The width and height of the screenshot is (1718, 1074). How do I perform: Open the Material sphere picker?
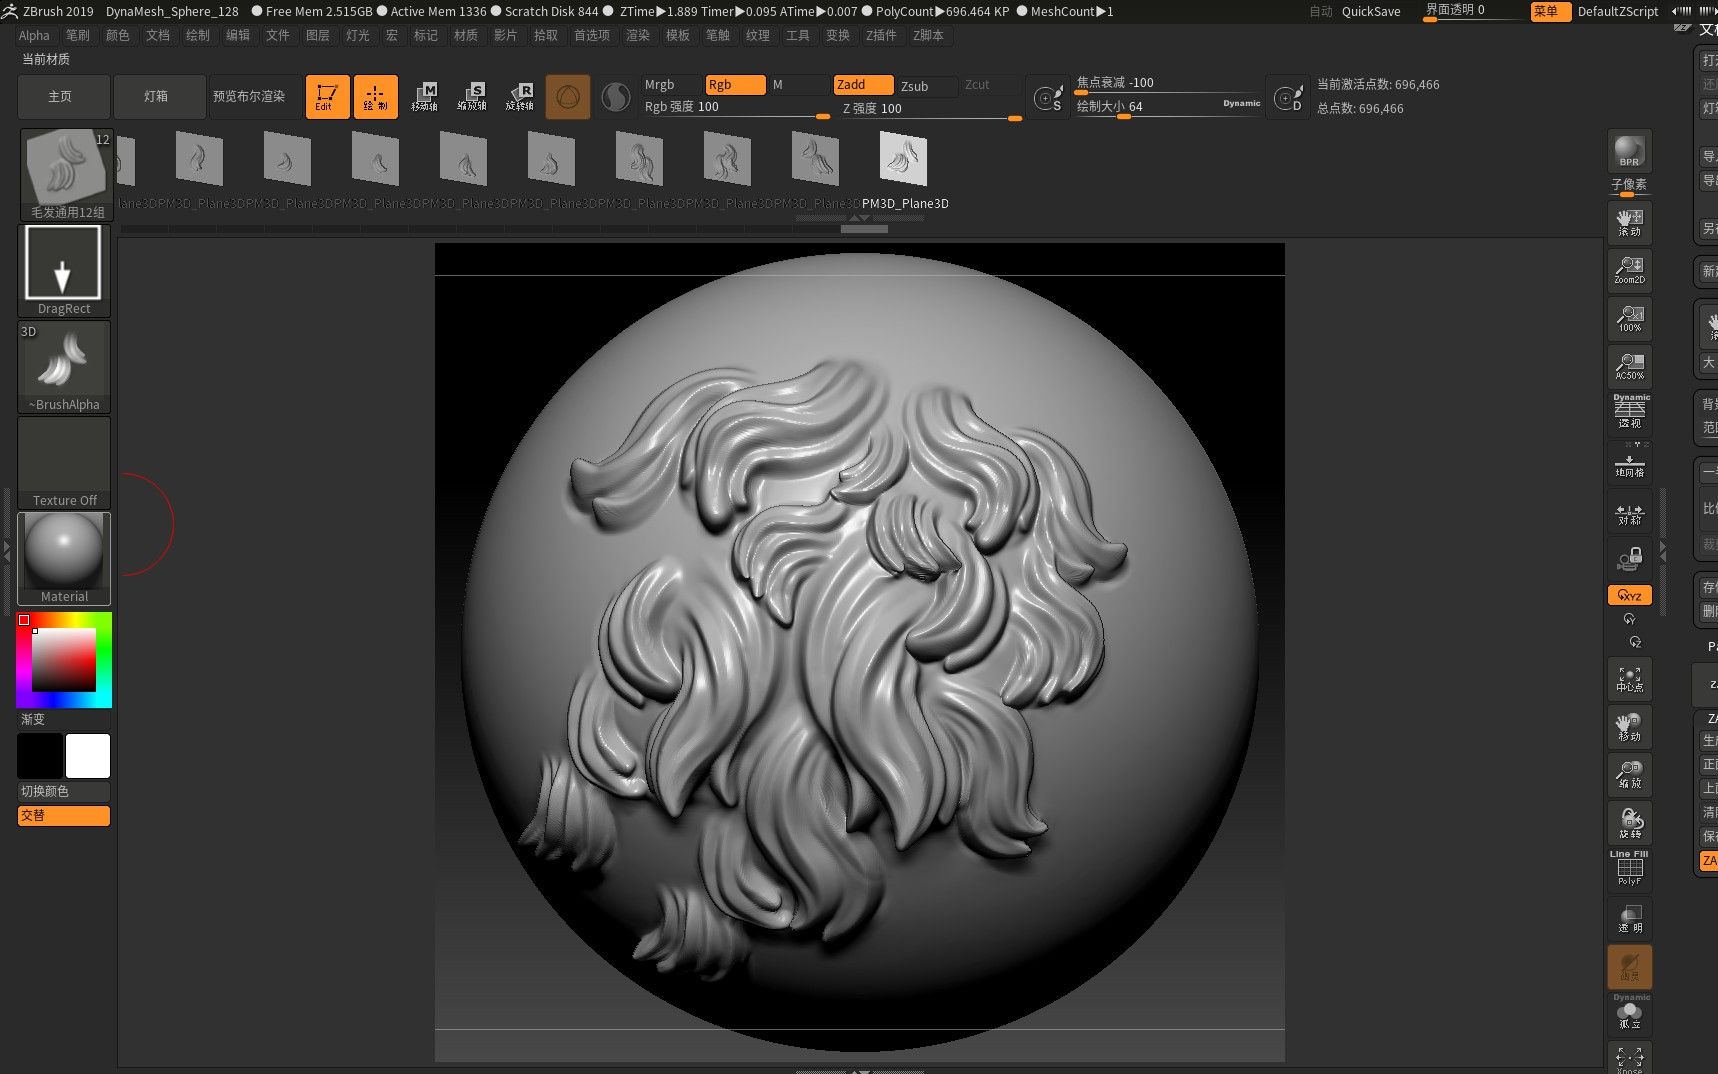(x=63, y=556)
